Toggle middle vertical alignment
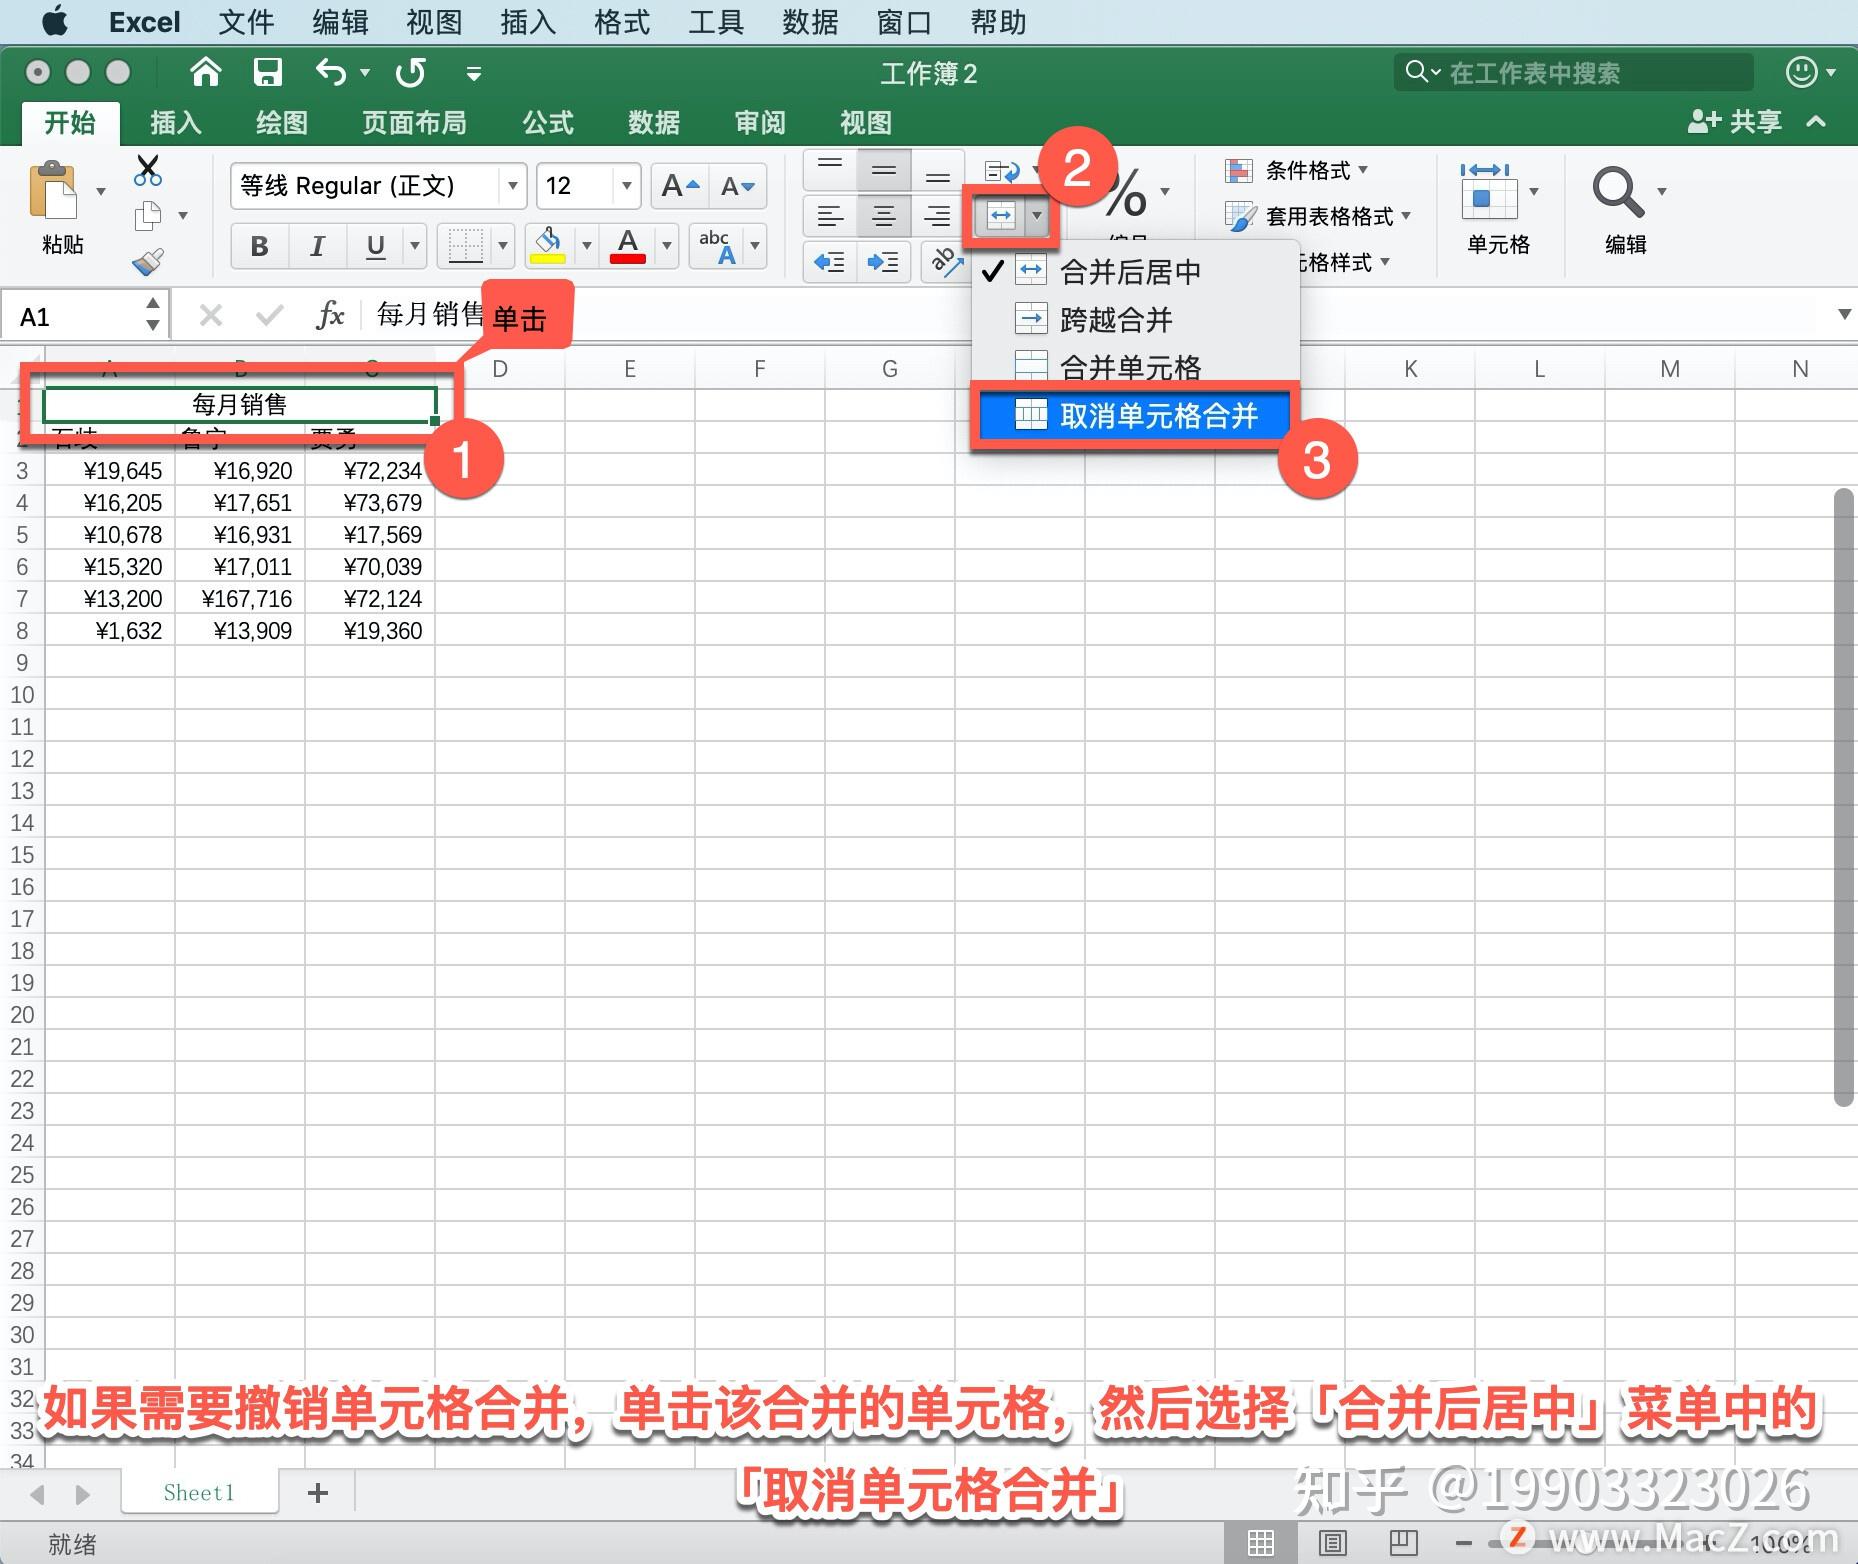 tap(884, 170)
